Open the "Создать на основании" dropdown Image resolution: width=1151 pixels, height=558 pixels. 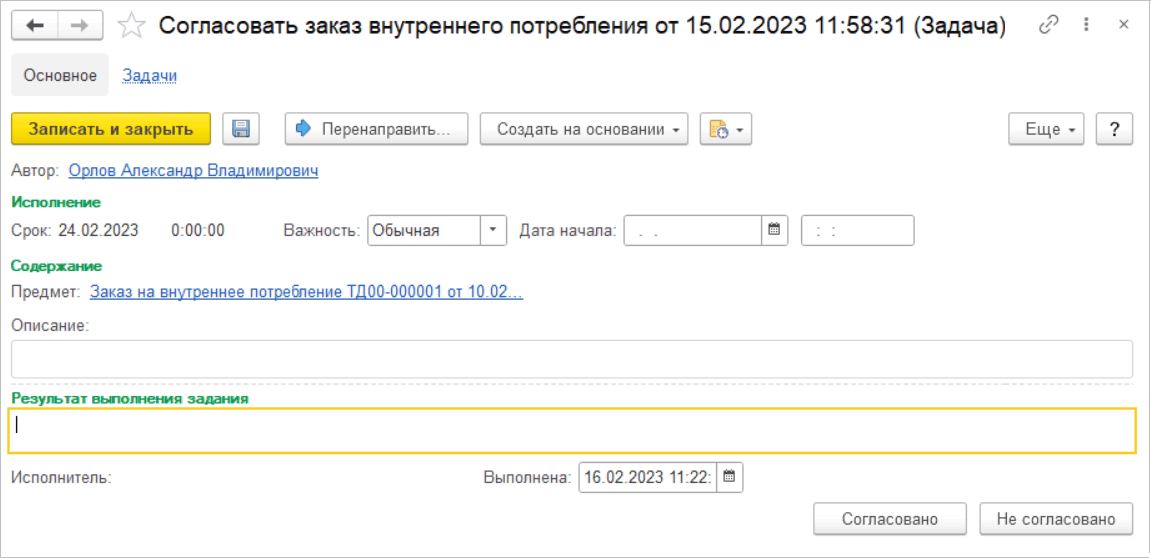coord(584,129)
